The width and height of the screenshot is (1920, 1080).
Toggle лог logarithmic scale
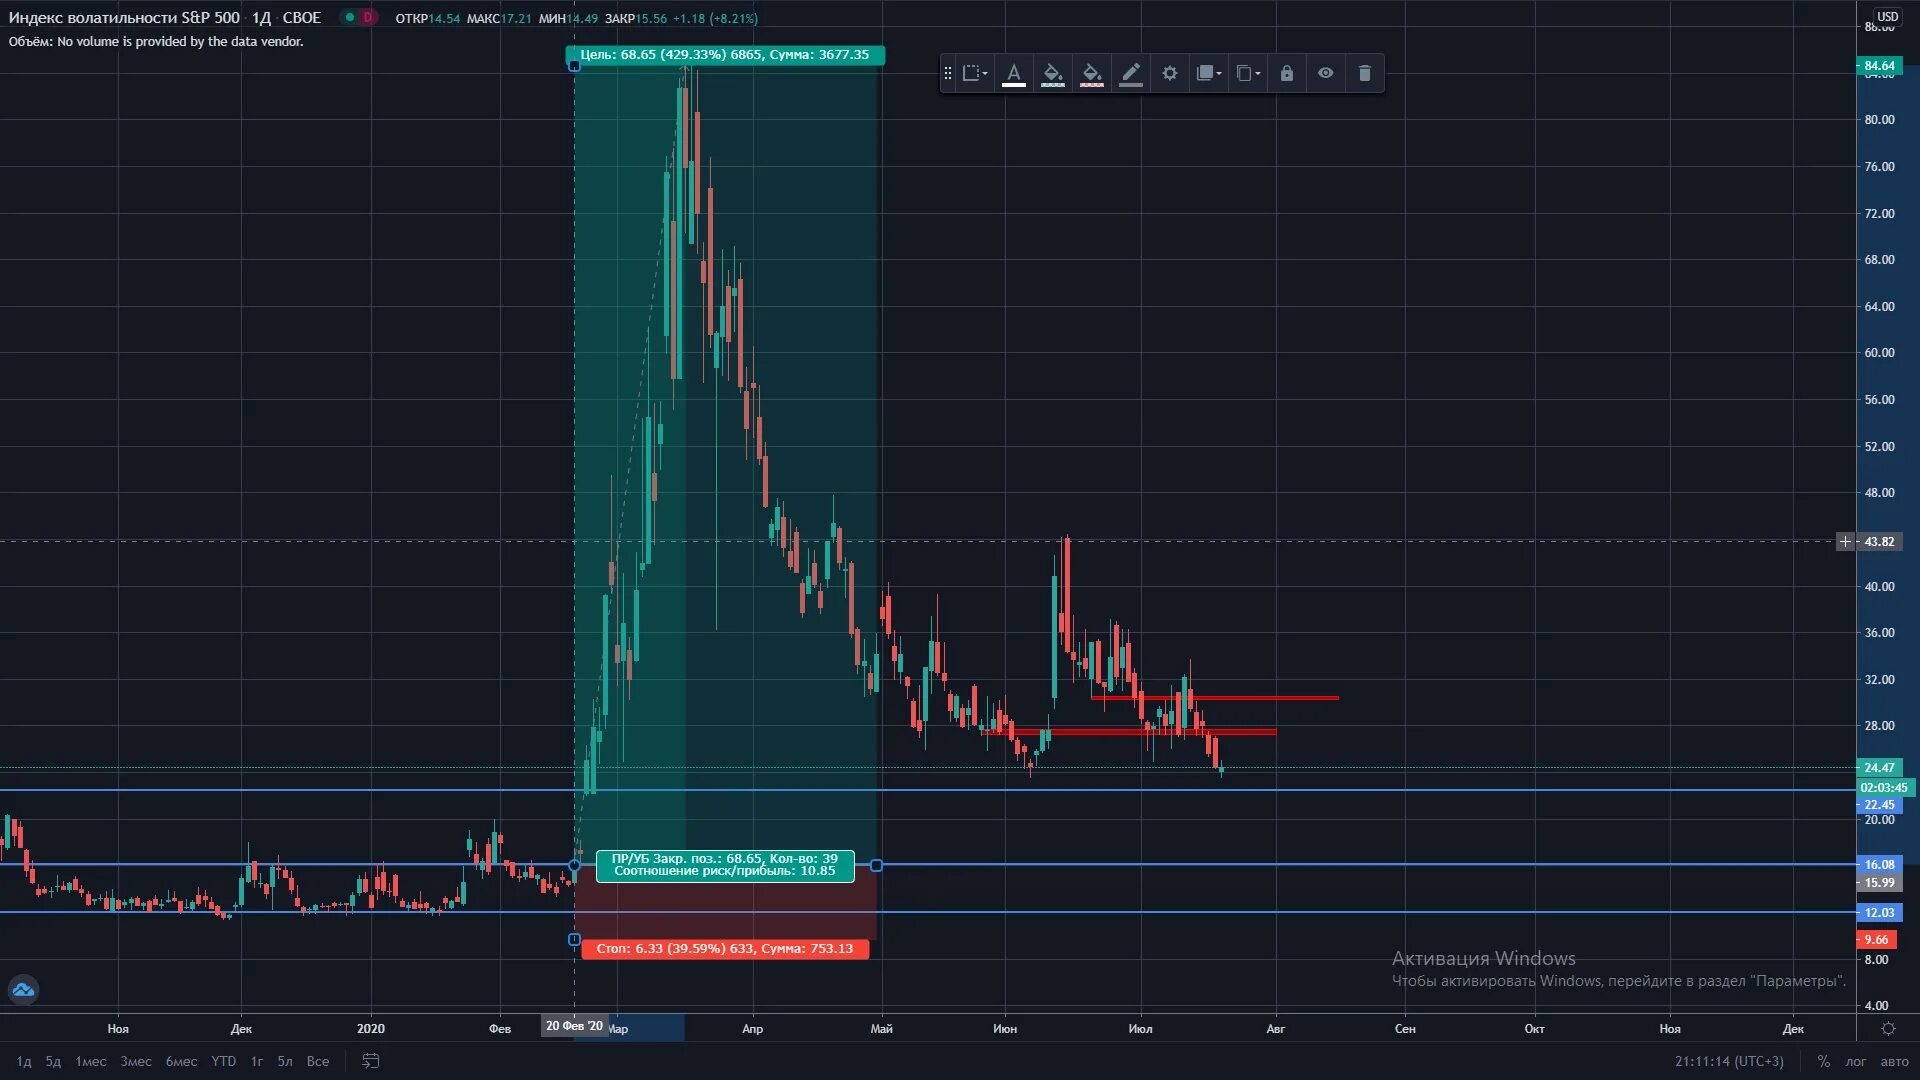[x=1856, y=1061]
